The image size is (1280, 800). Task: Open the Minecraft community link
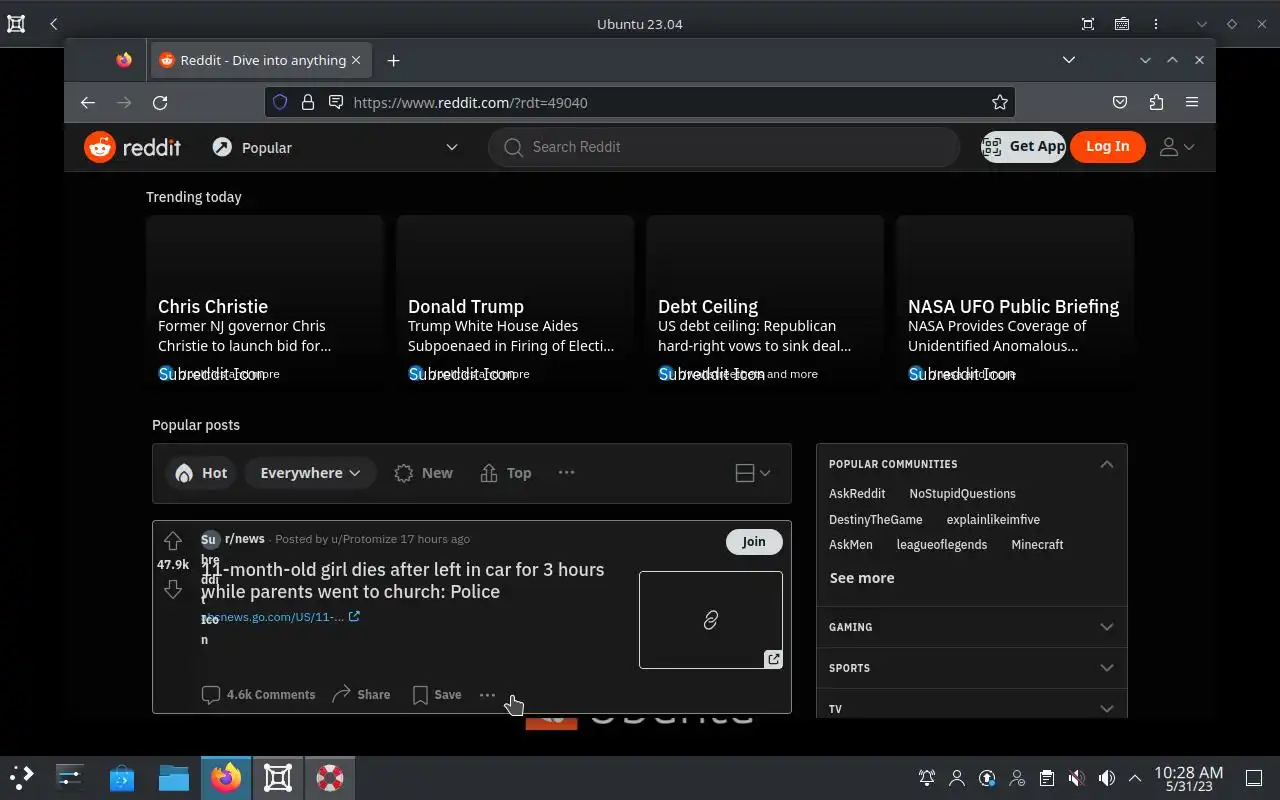pyautogui.click(x=1037, y=545)
